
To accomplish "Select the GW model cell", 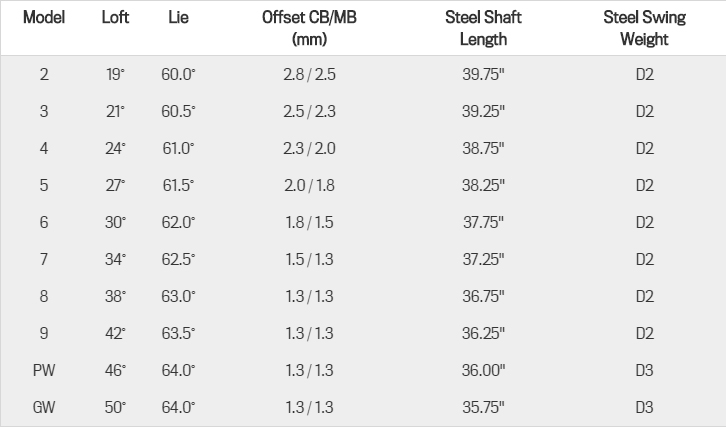I will pyautogui.click(x=44, y=408).
